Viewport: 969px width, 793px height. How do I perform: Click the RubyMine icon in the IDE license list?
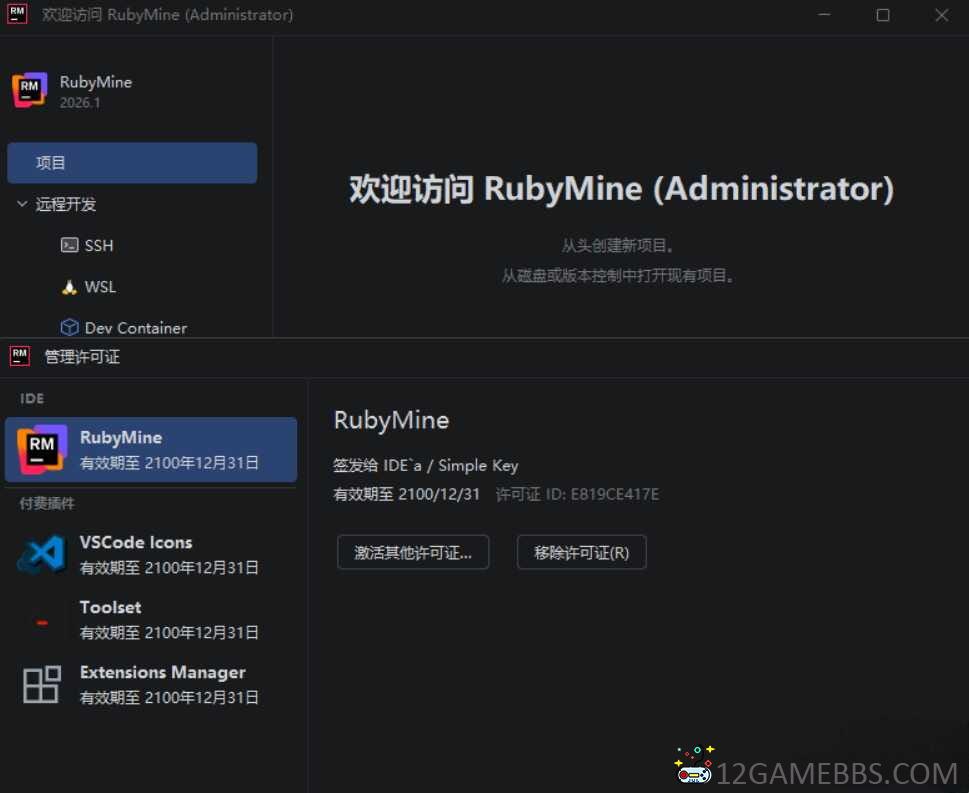point(41,449)
